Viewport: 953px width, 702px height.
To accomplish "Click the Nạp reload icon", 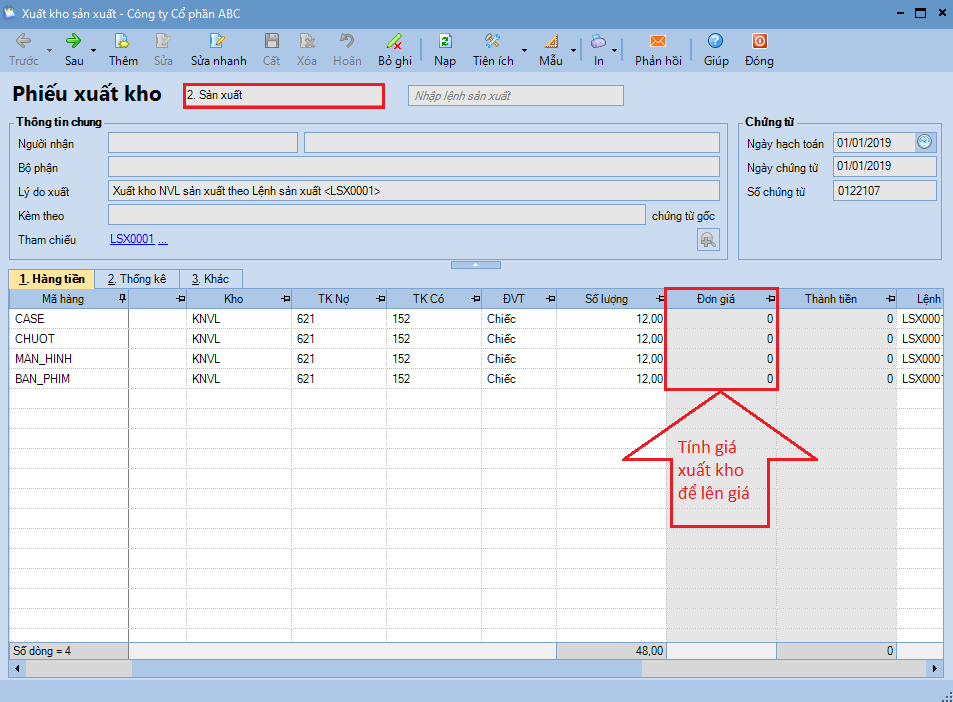I will [x=445, y=42].
